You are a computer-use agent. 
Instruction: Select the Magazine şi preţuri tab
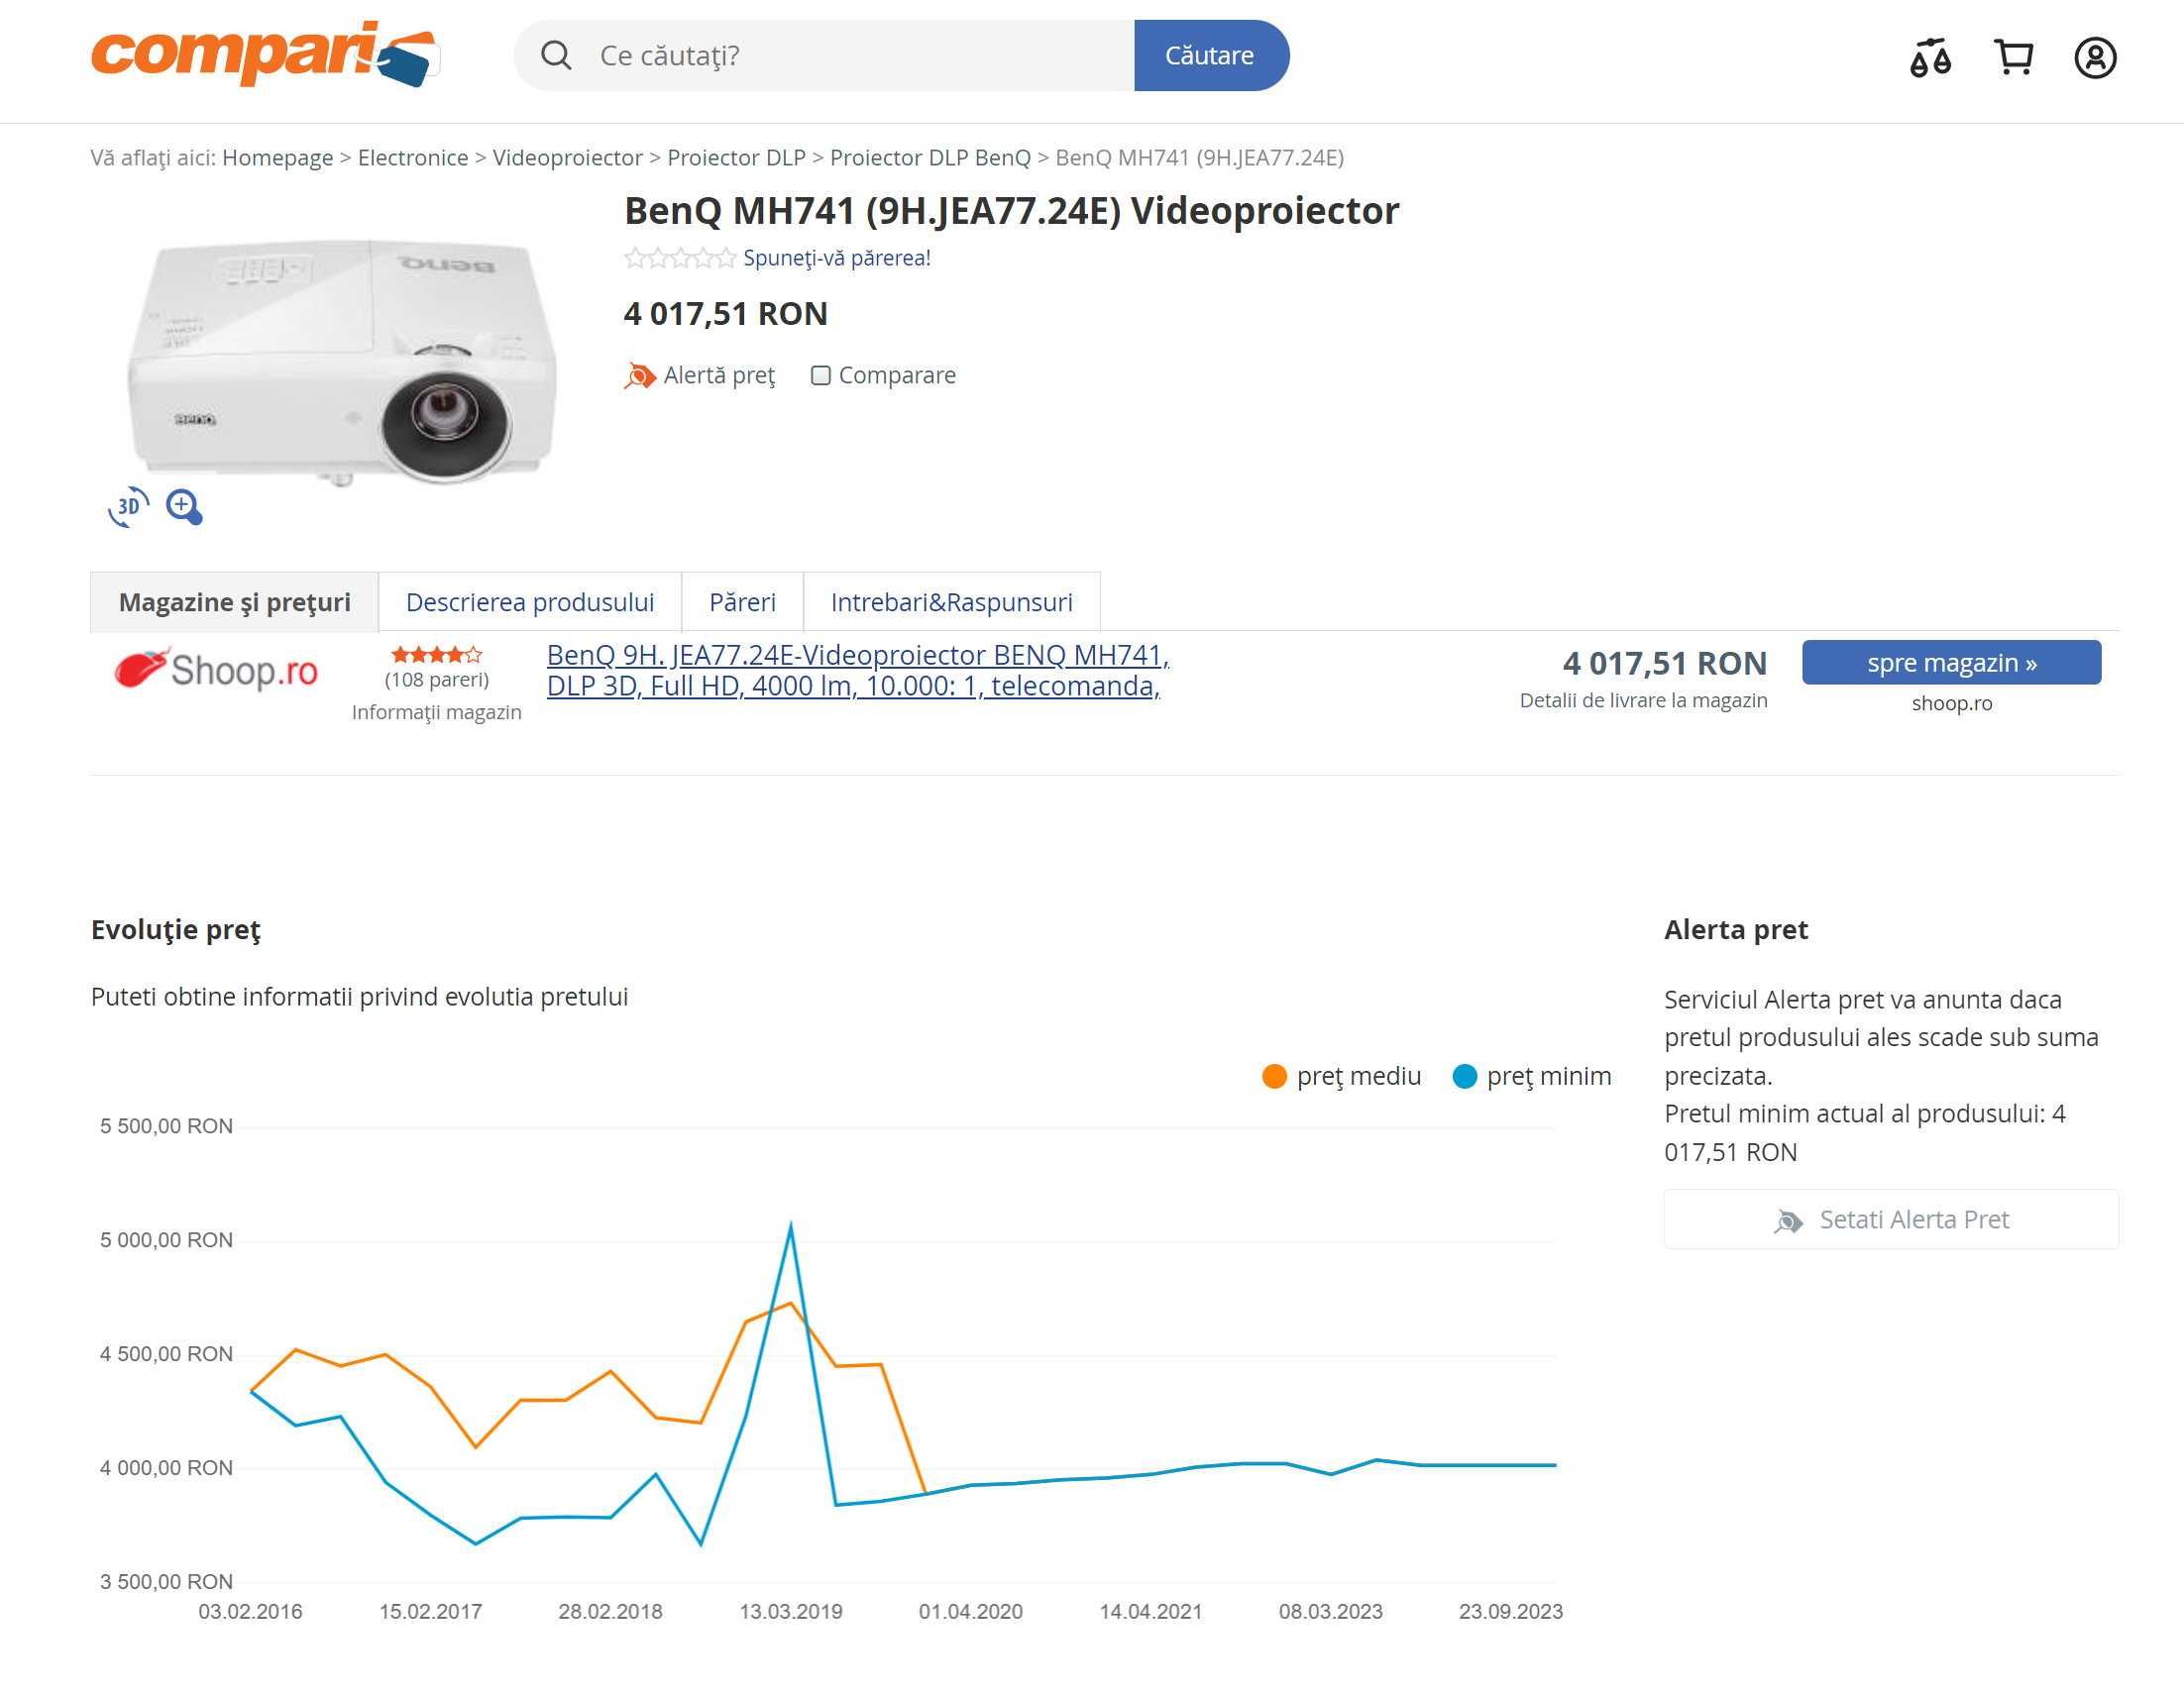234,602
